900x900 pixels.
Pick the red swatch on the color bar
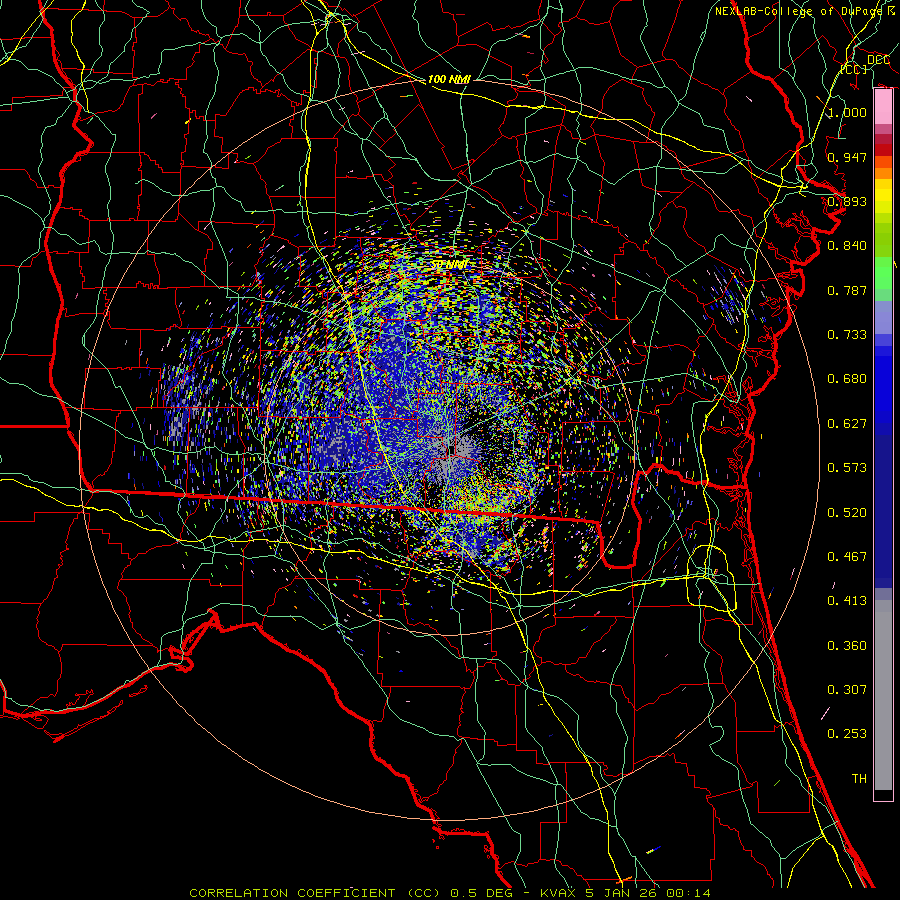(x=883, y=150)
